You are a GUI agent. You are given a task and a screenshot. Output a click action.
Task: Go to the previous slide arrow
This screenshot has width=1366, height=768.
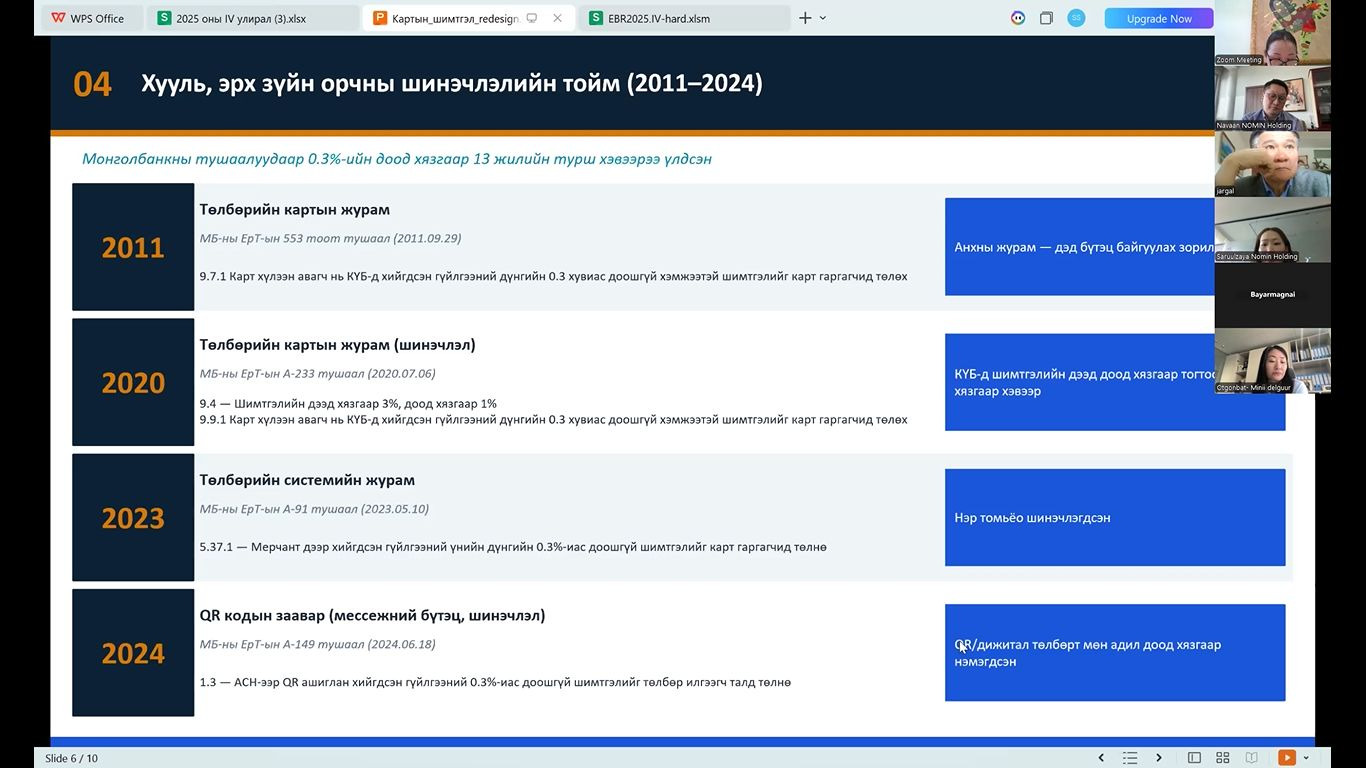[x=1101, y=758]
